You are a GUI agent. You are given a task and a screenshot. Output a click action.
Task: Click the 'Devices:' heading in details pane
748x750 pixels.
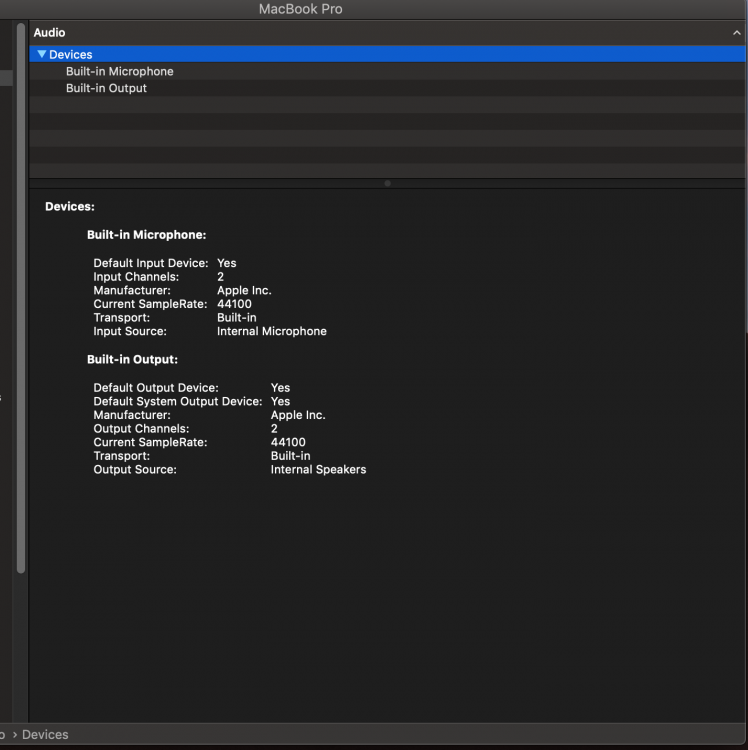tap(70, 206)
